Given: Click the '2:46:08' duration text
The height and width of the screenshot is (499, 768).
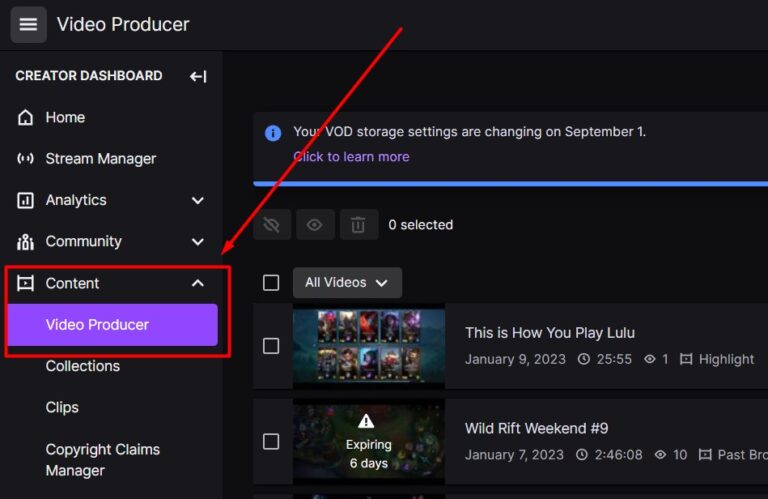Looking at the screenshot, I should click(x=618, y=454).
